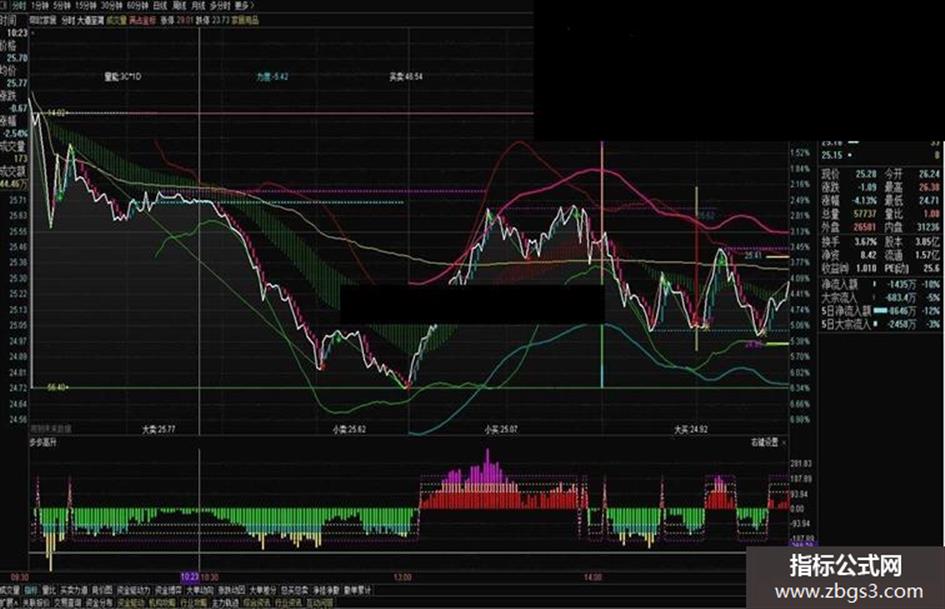
Task: Click the 最高 value in quote panel
Action: point(929,187)
